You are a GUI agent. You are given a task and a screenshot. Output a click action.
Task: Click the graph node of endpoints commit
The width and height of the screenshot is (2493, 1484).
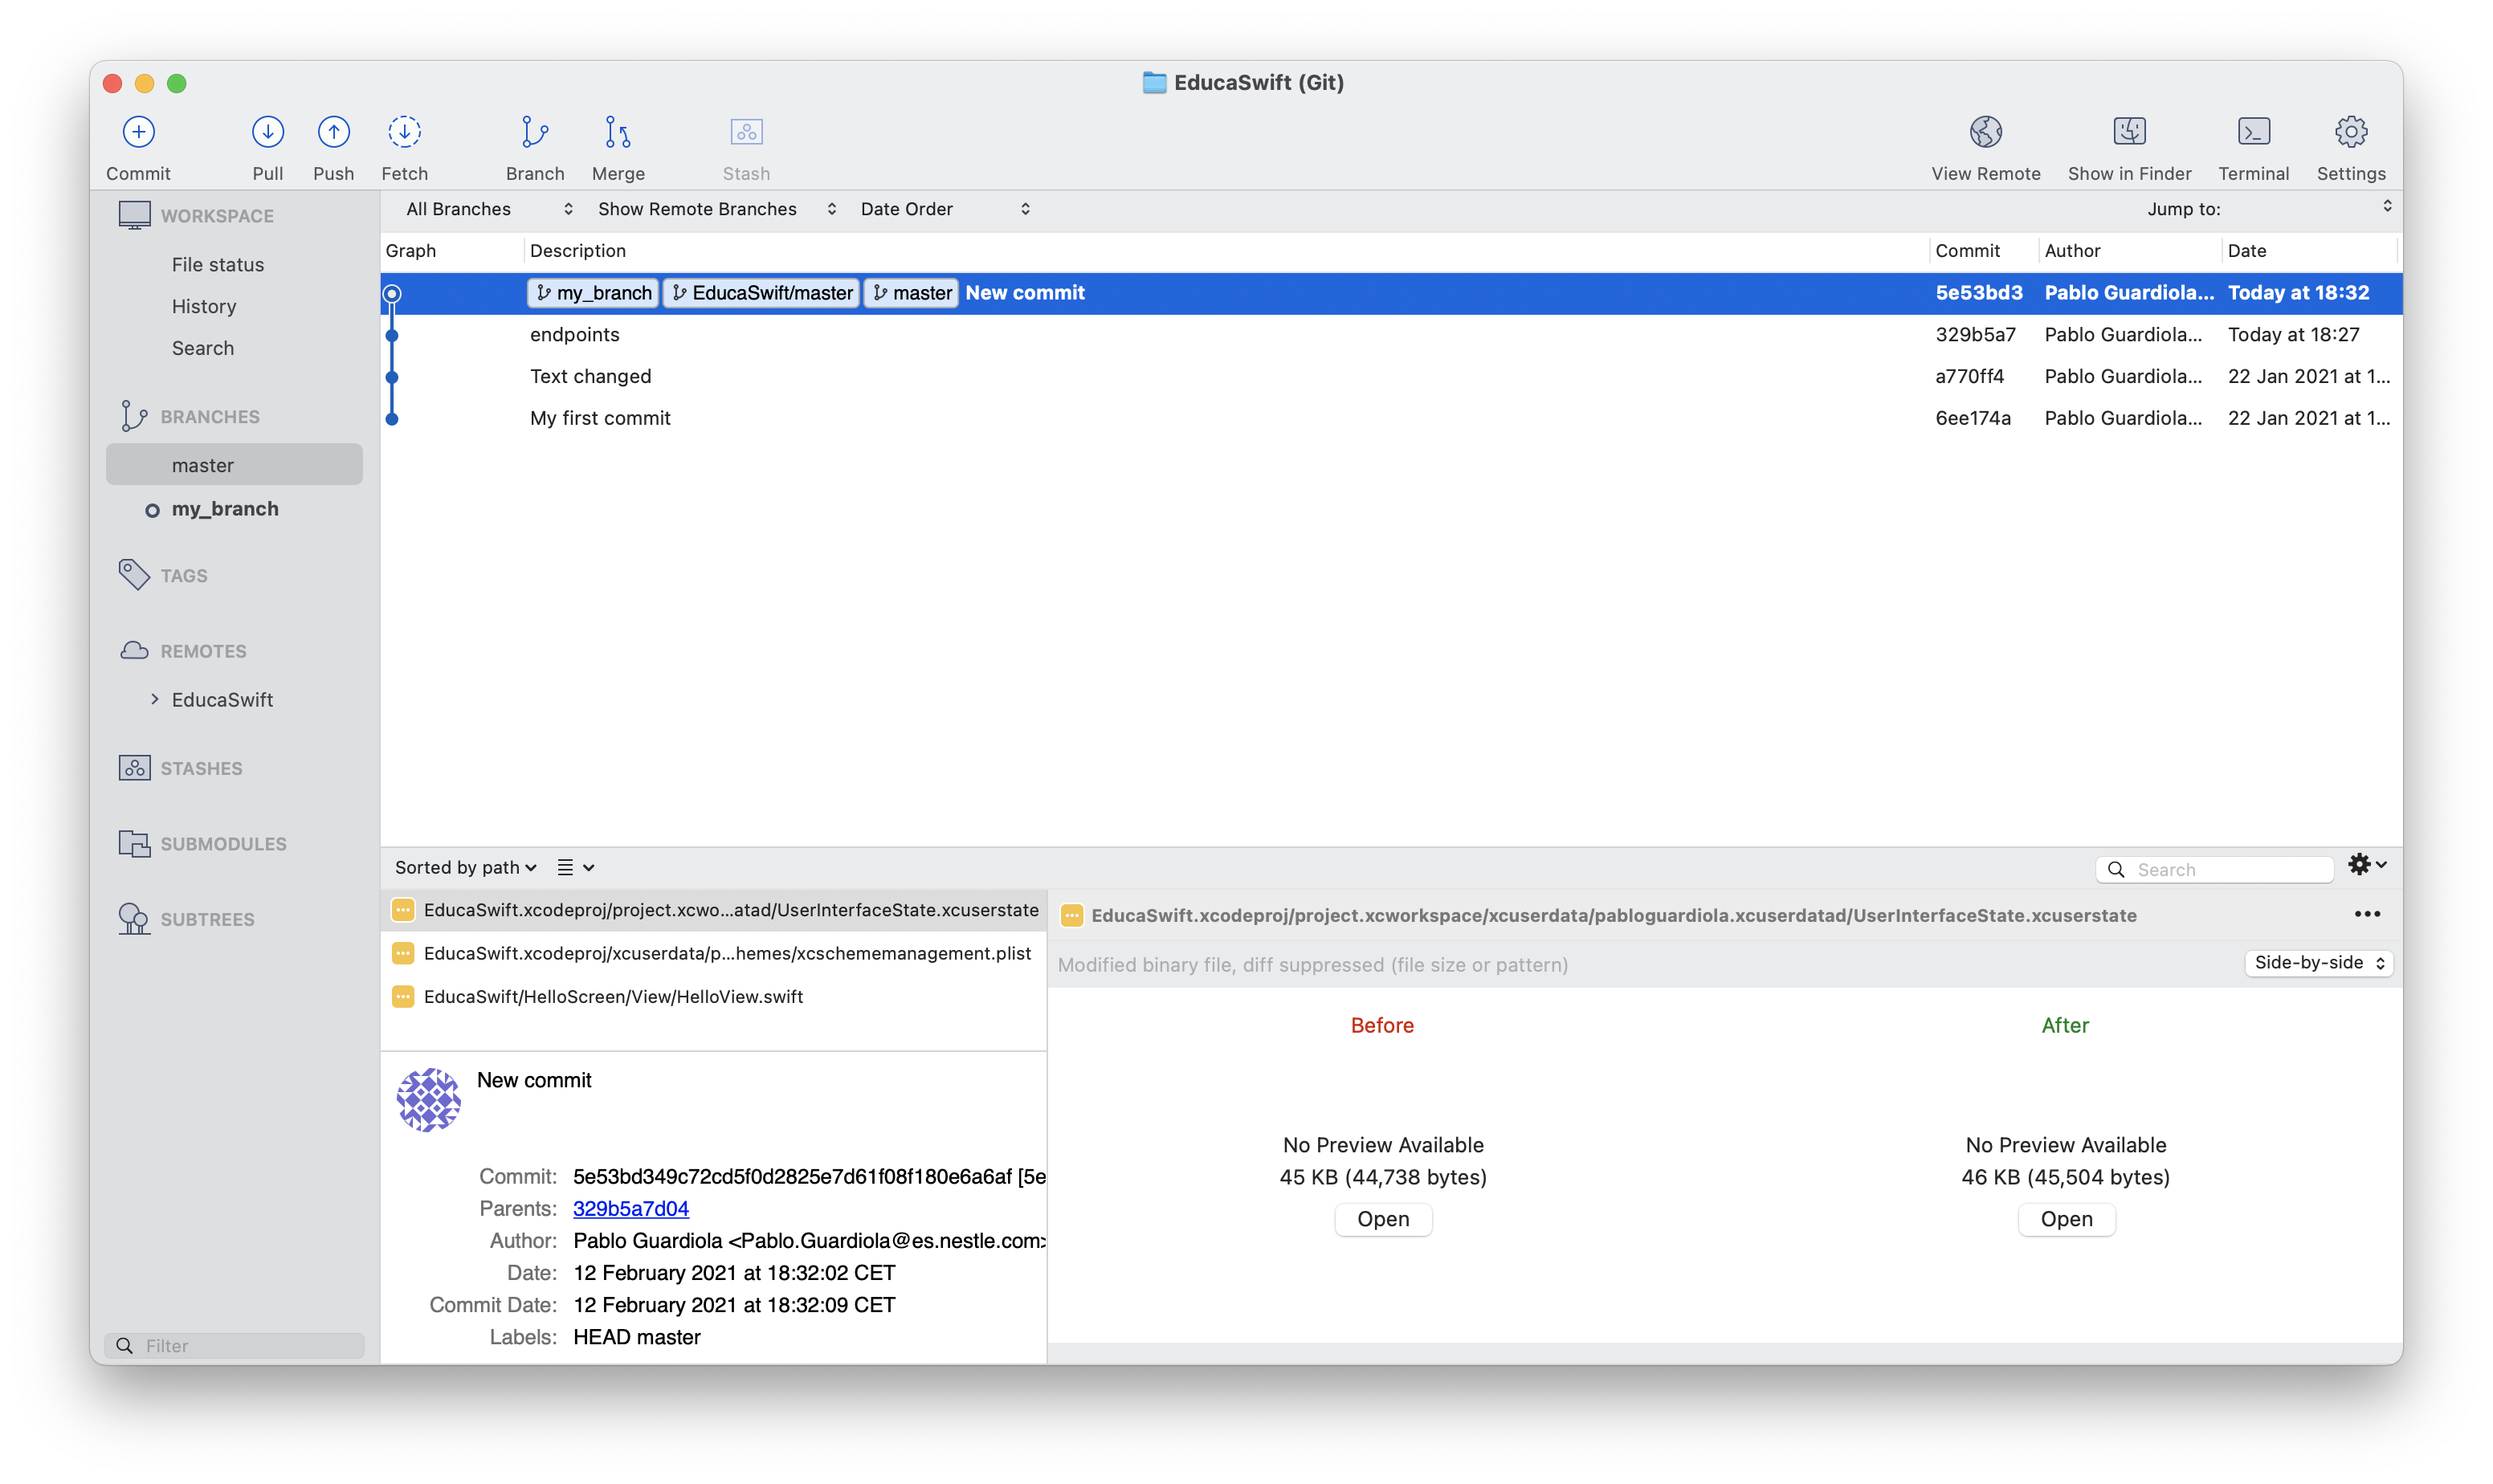click(392, 336)
